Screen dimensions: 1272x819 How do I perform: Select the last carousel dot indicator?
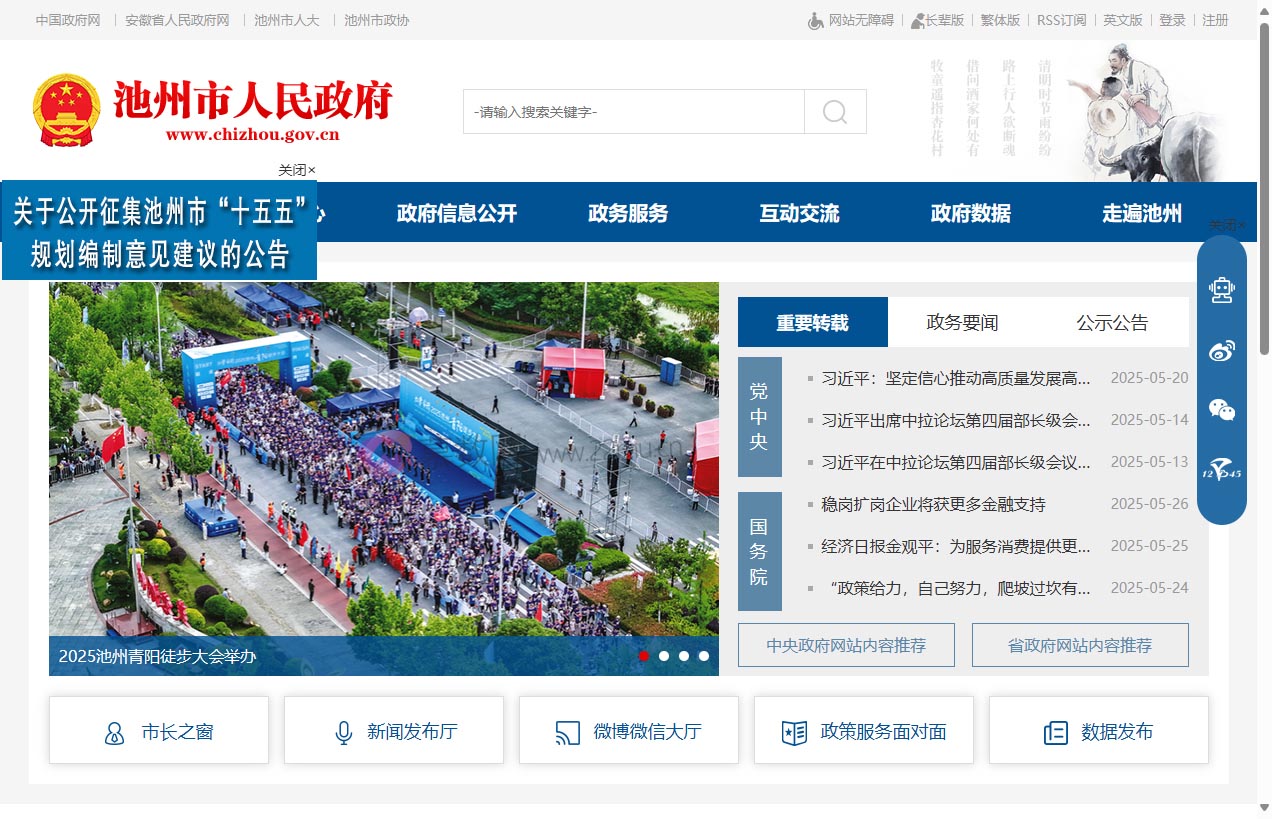(x=704, y=656)
